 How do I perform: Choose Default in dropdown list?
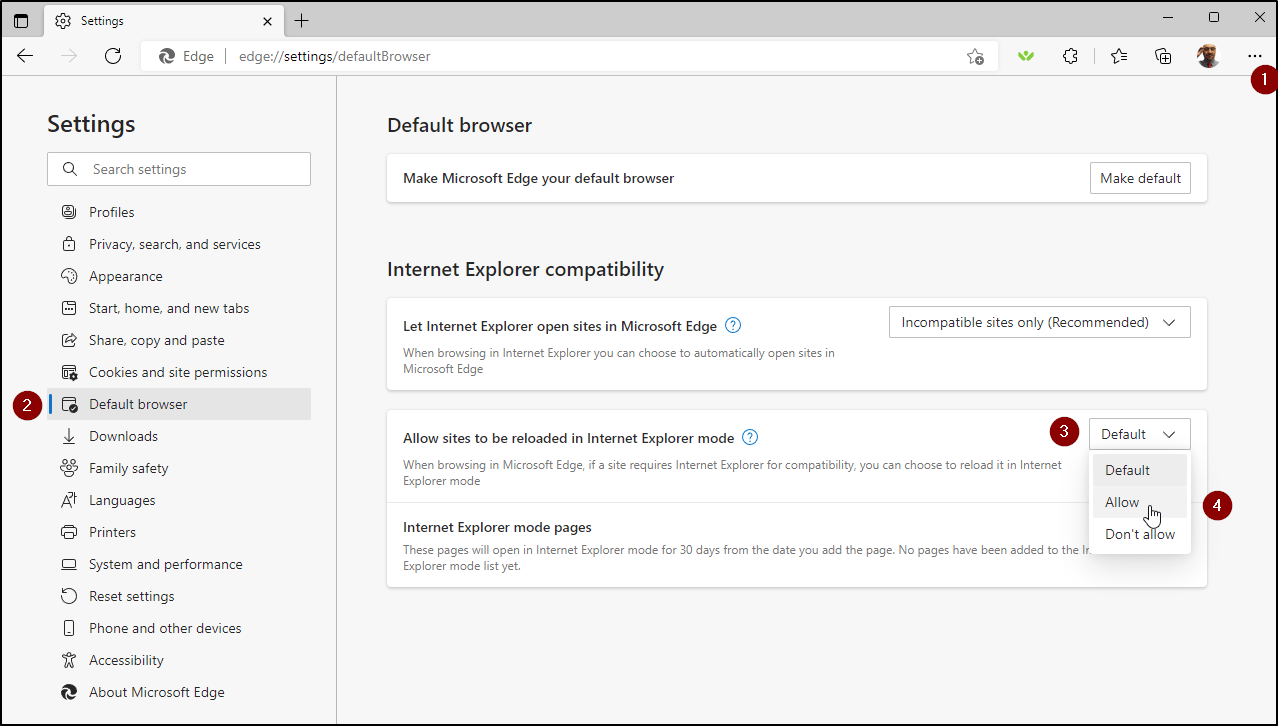[x=1140, y=470]
